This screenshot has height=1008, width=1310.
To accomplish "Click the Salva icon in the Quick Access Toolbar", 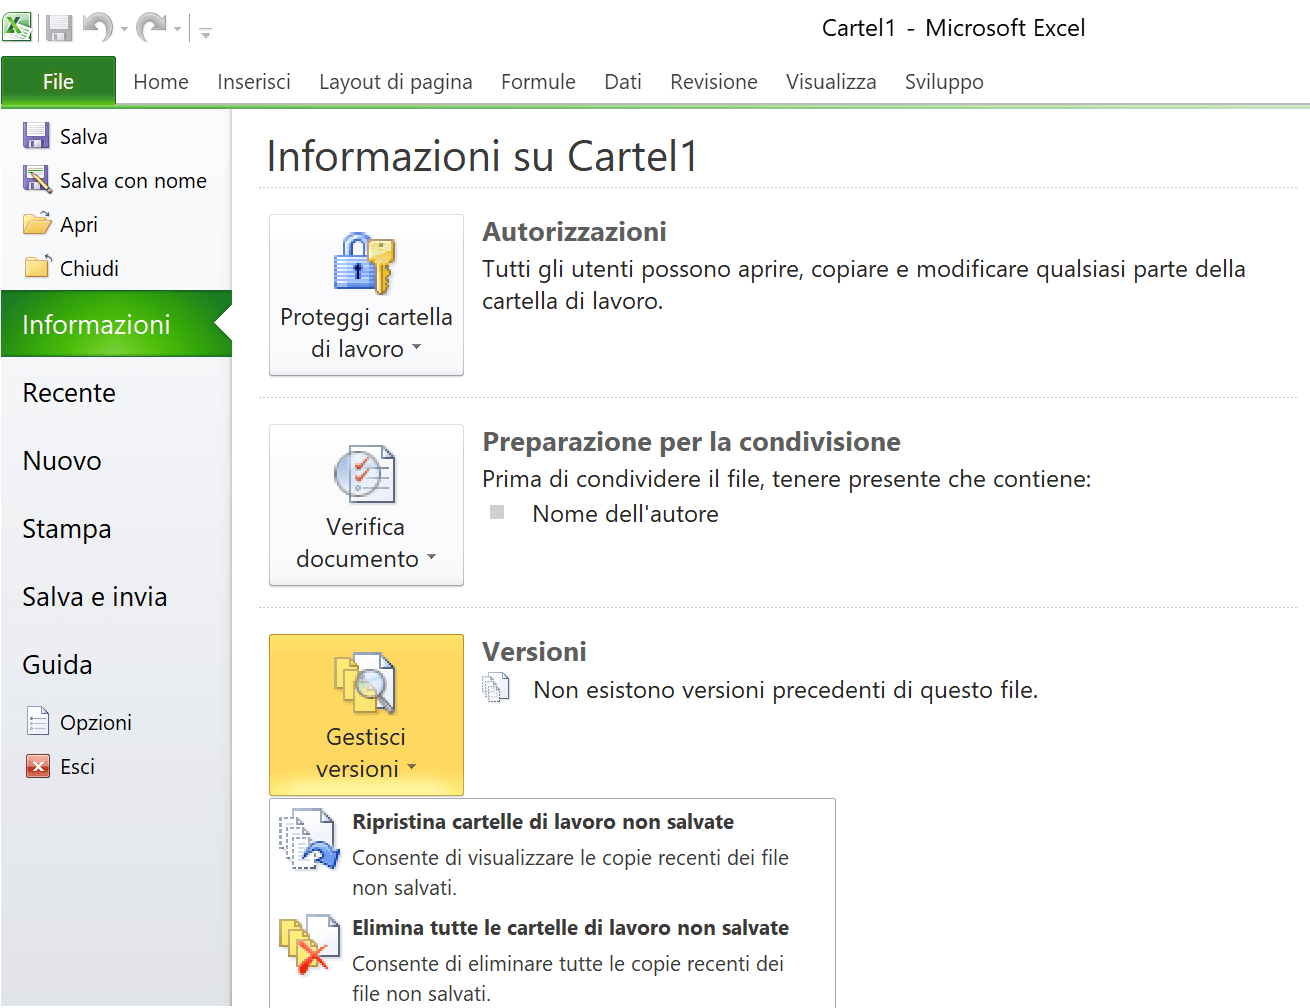I will [x=58, y=27].
